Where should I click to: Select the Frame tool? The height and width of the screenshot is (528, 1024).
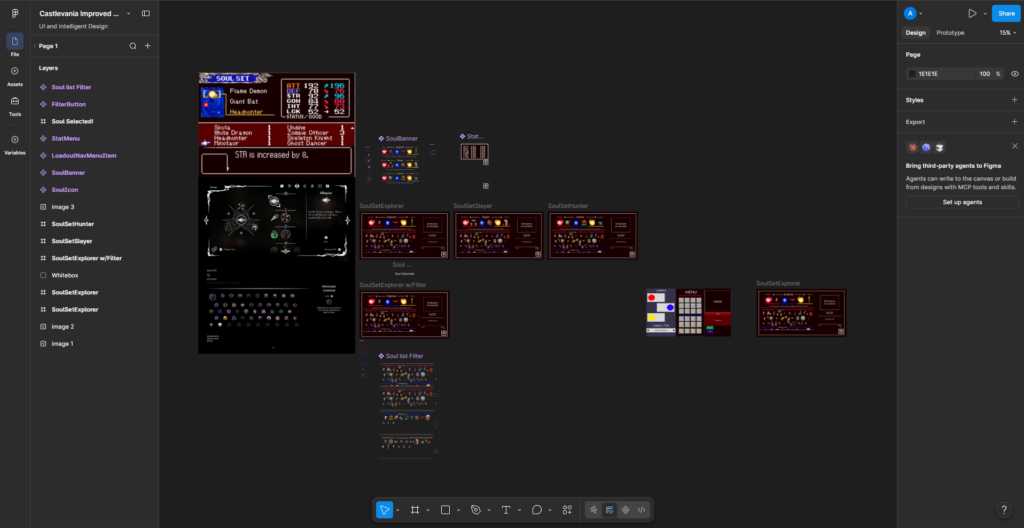pos(415,510)
